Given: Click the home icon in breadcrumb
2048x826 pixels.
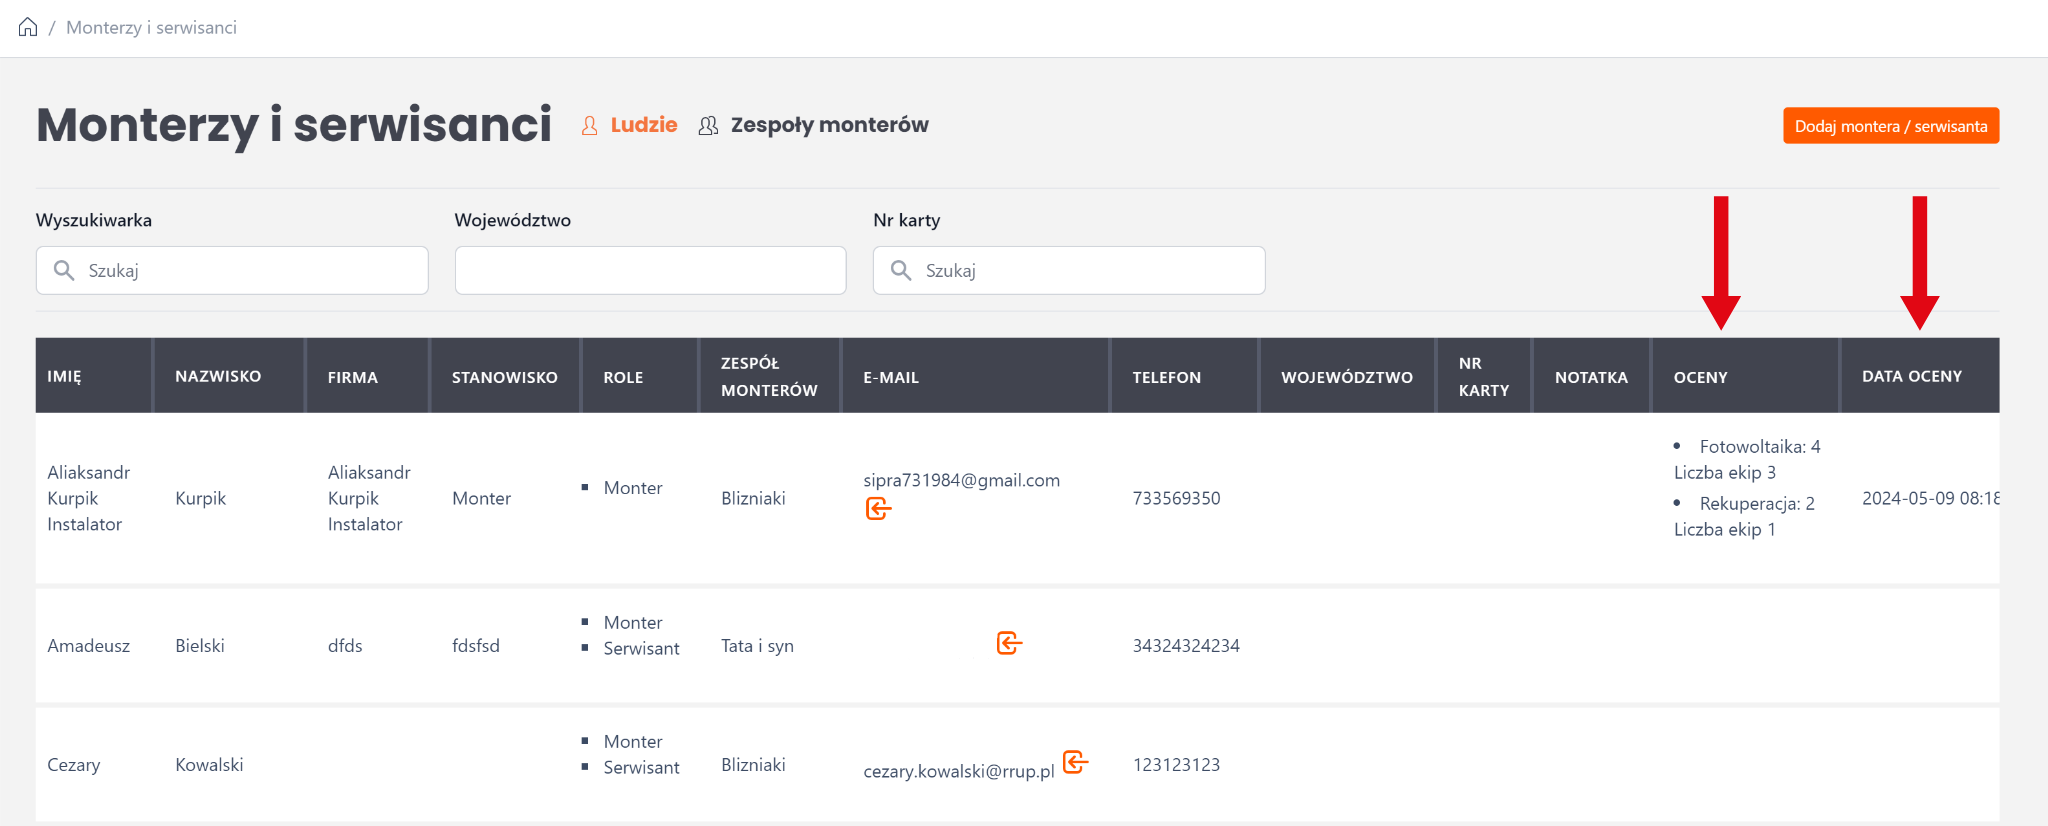Looking at the screenshot, I should point(28,27).
